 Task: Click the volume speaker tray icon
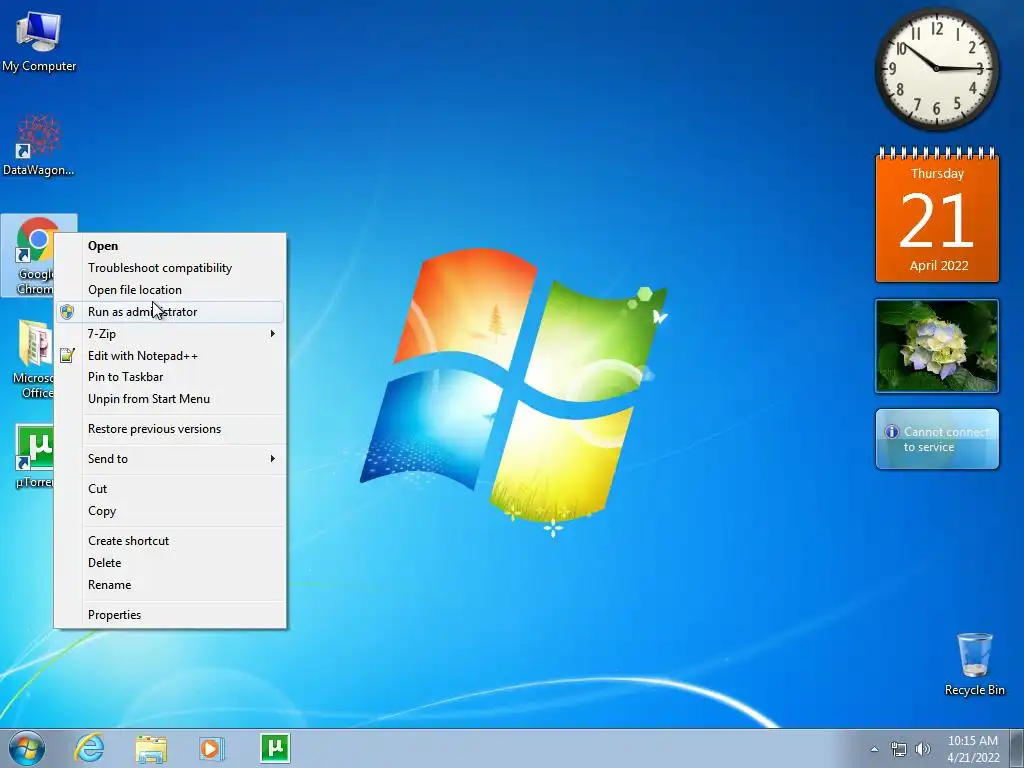click(923, 749)
